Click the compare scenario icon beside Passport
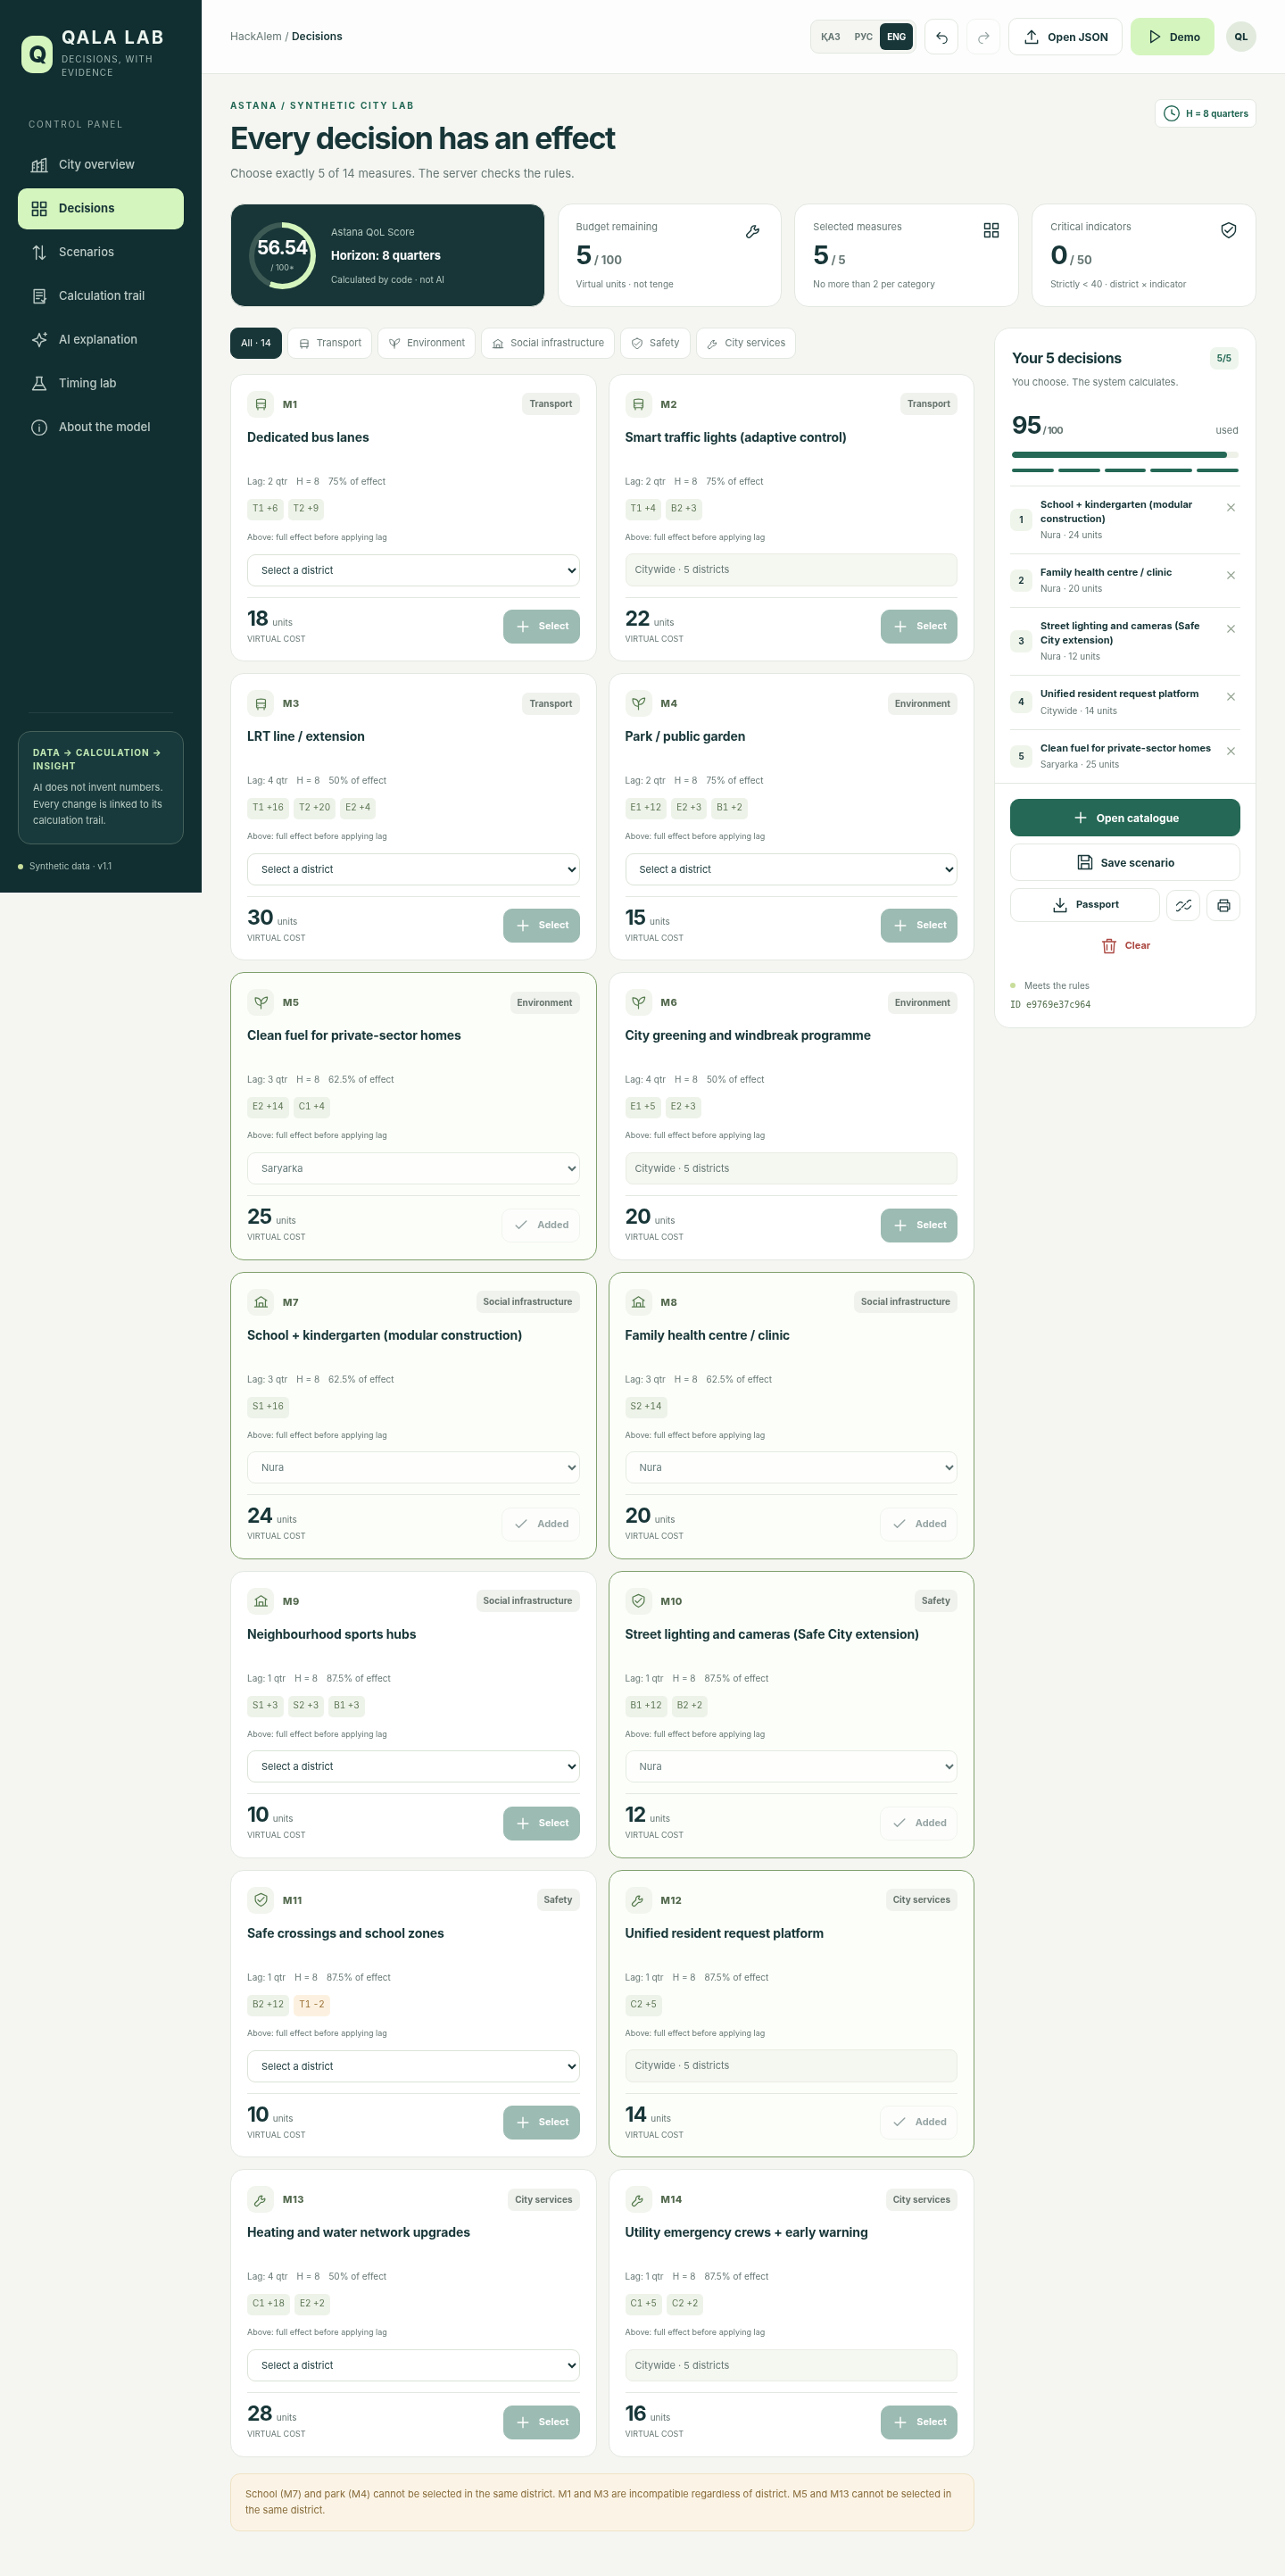 tap(1183, 905)
